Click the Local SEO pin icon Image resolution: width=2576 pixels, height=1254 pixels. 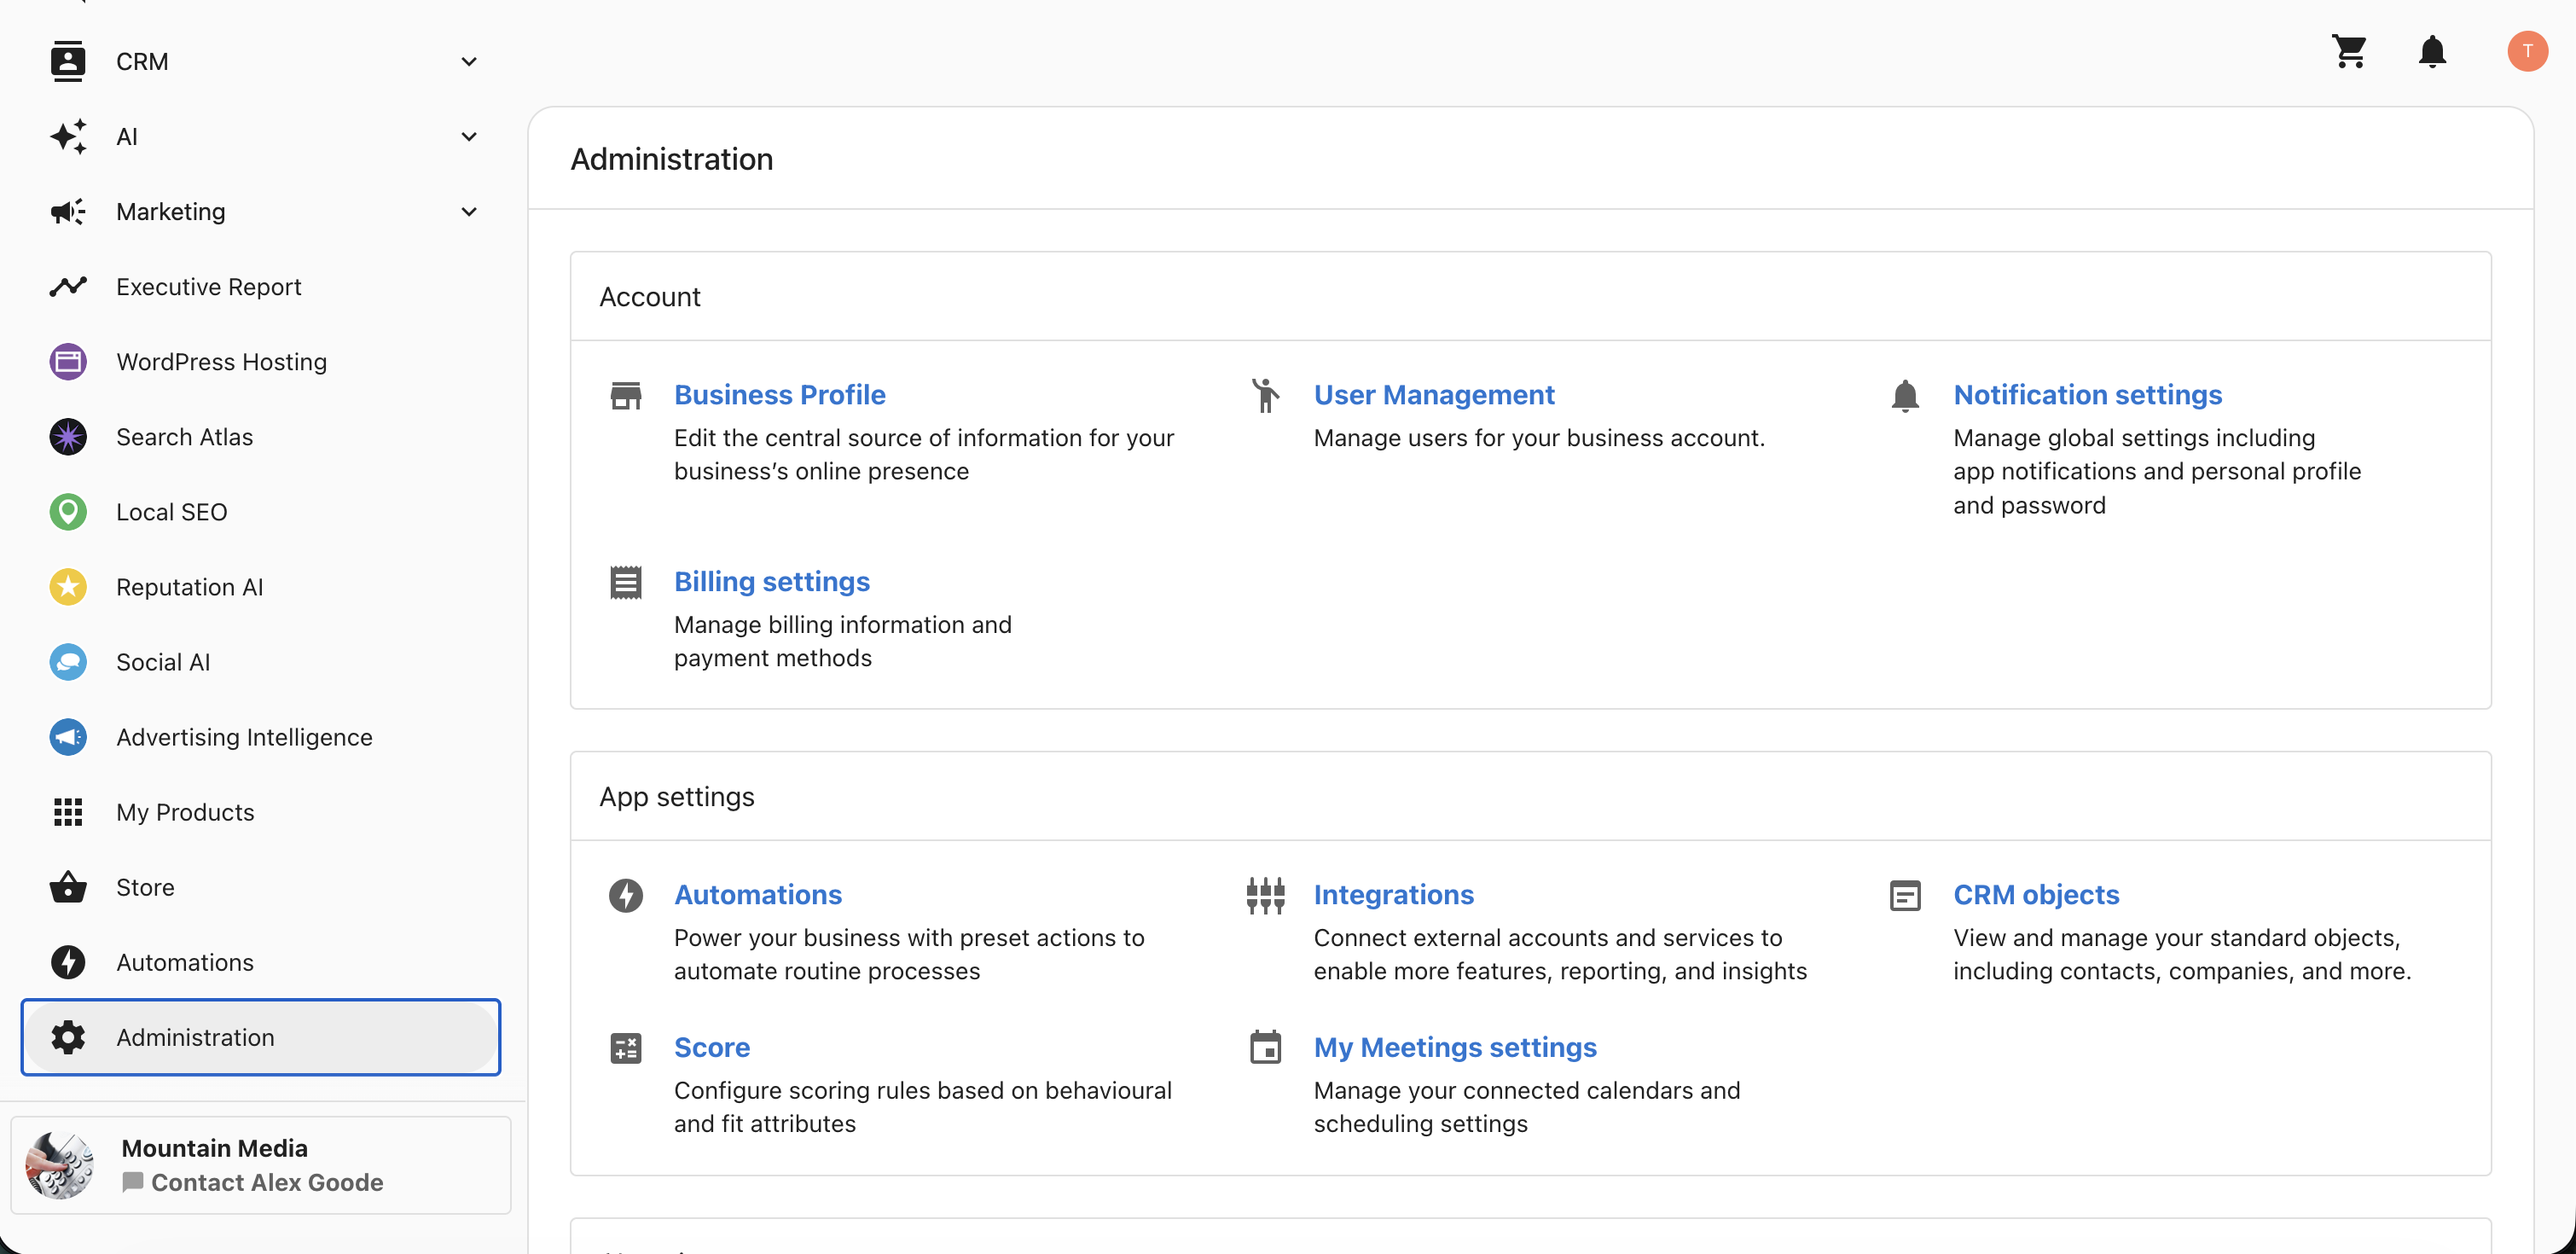point(68,511)
